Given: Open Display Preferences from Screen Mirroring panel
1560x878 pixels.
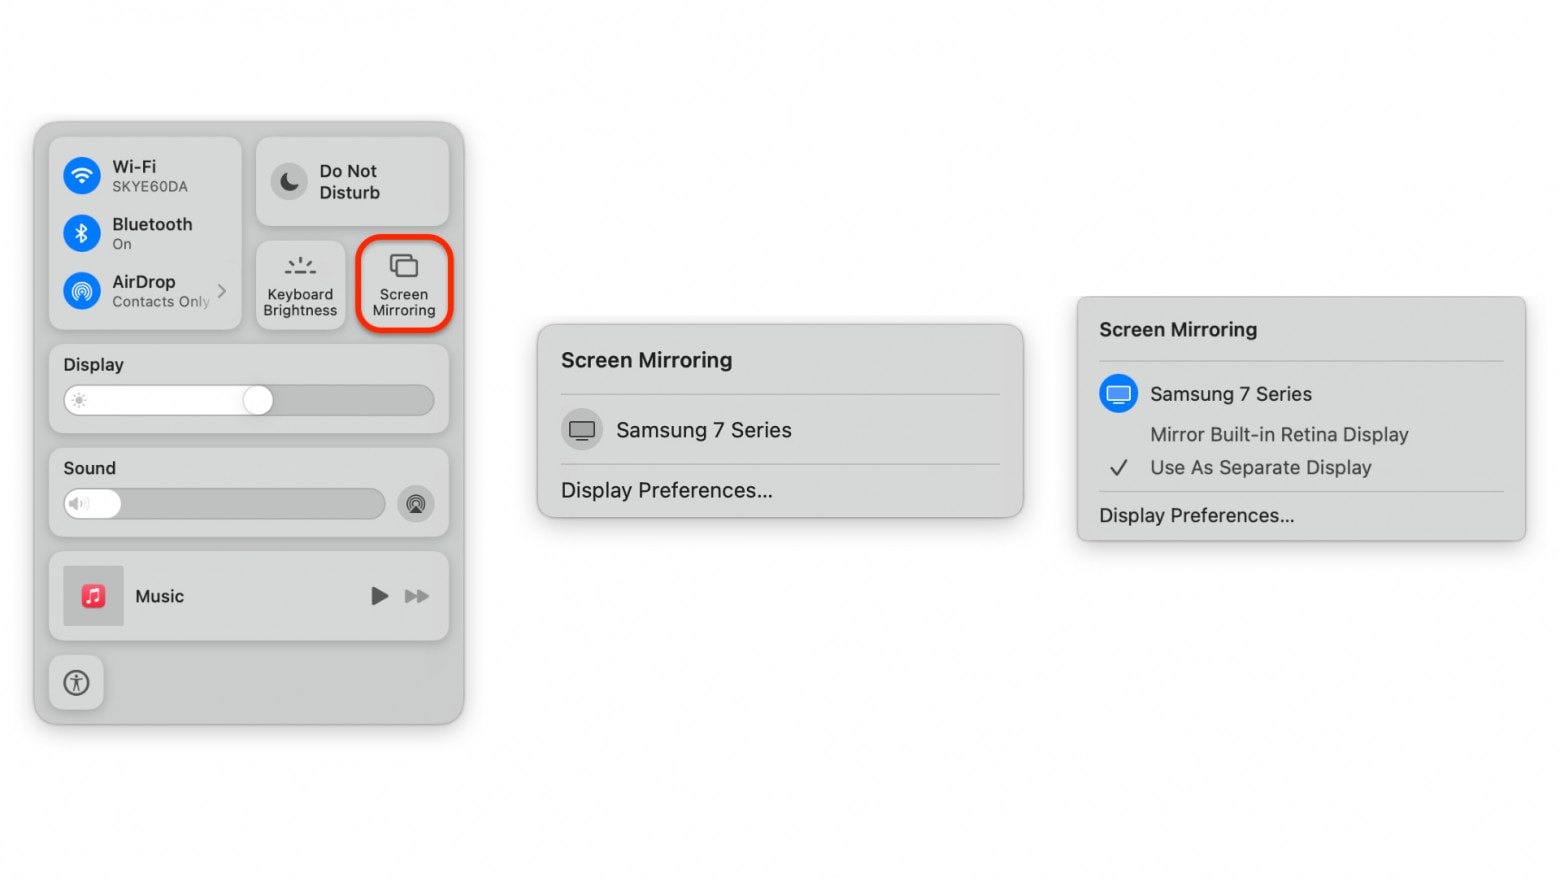Looking at the screenshot, I should [666, 490].
